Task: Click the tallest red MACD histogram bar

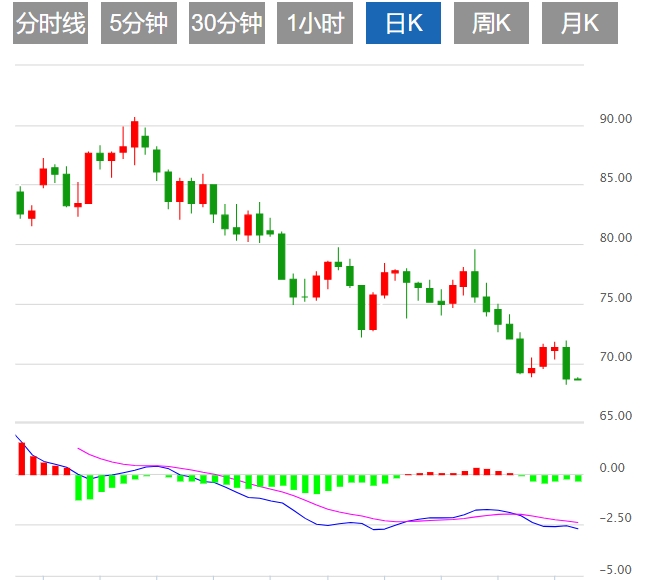Action: [x=21, y=458]
